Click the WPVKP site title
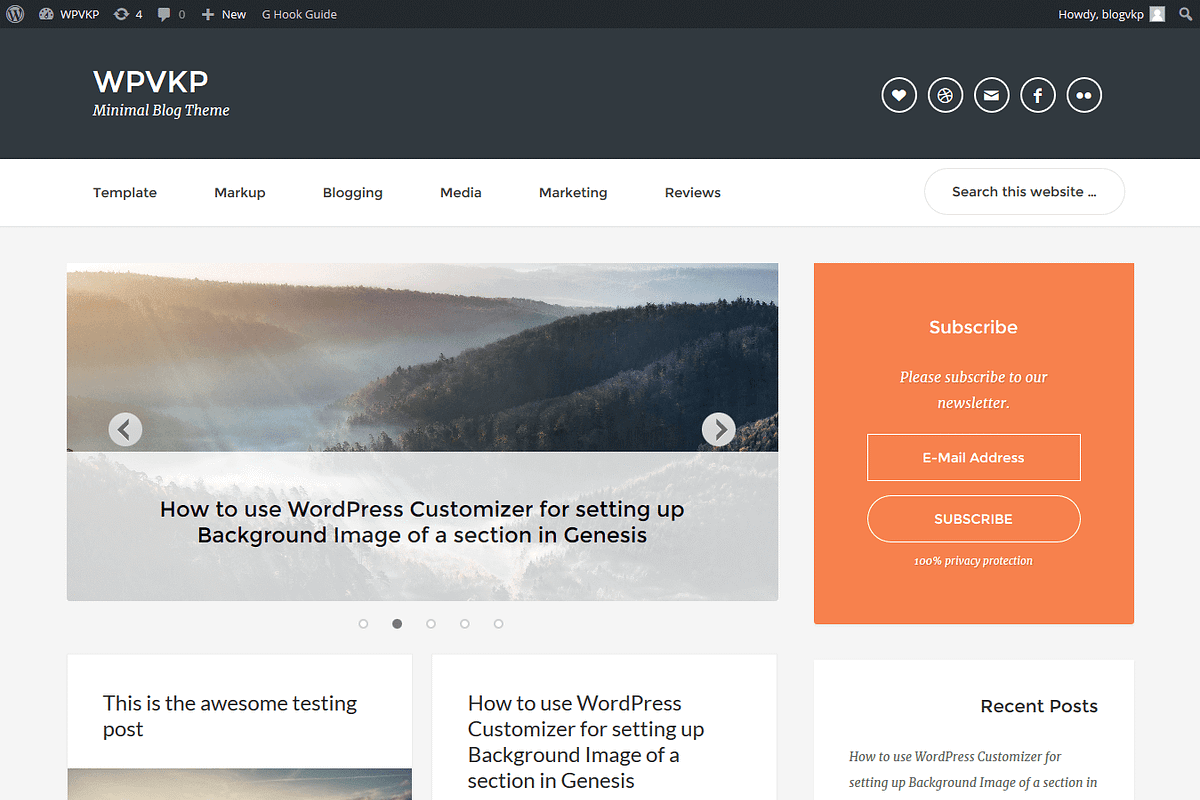 151,81
